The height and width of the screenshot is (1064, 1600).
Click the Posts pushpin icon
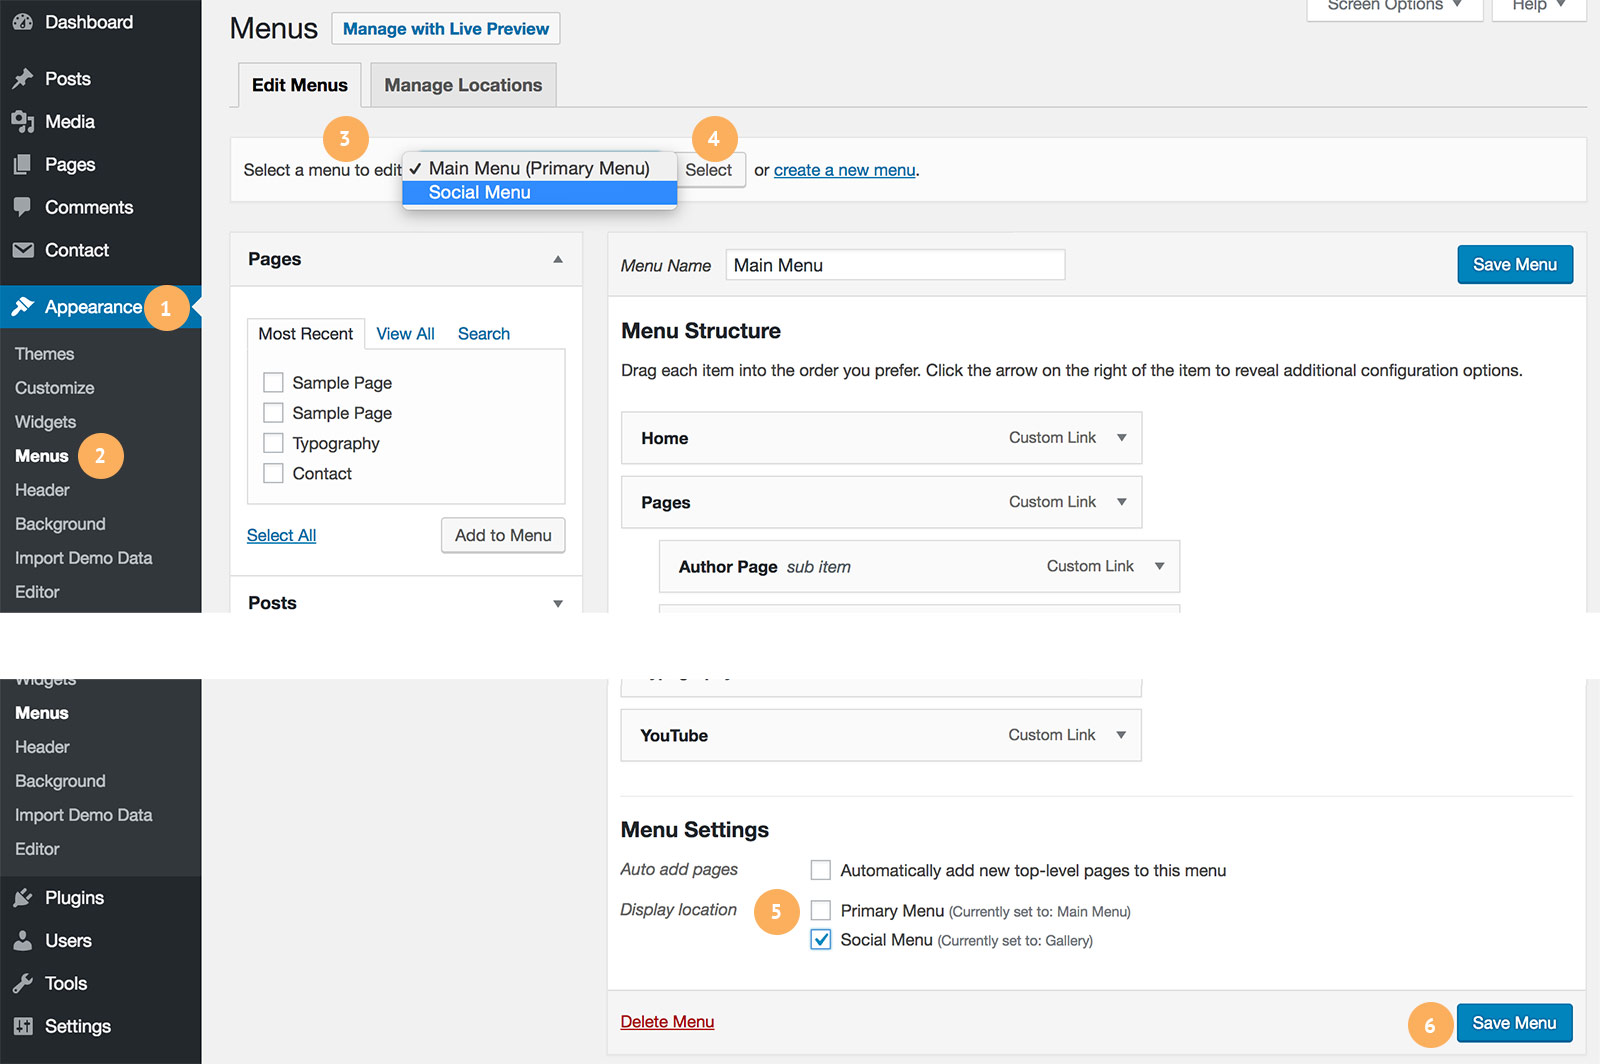(22, 79)
